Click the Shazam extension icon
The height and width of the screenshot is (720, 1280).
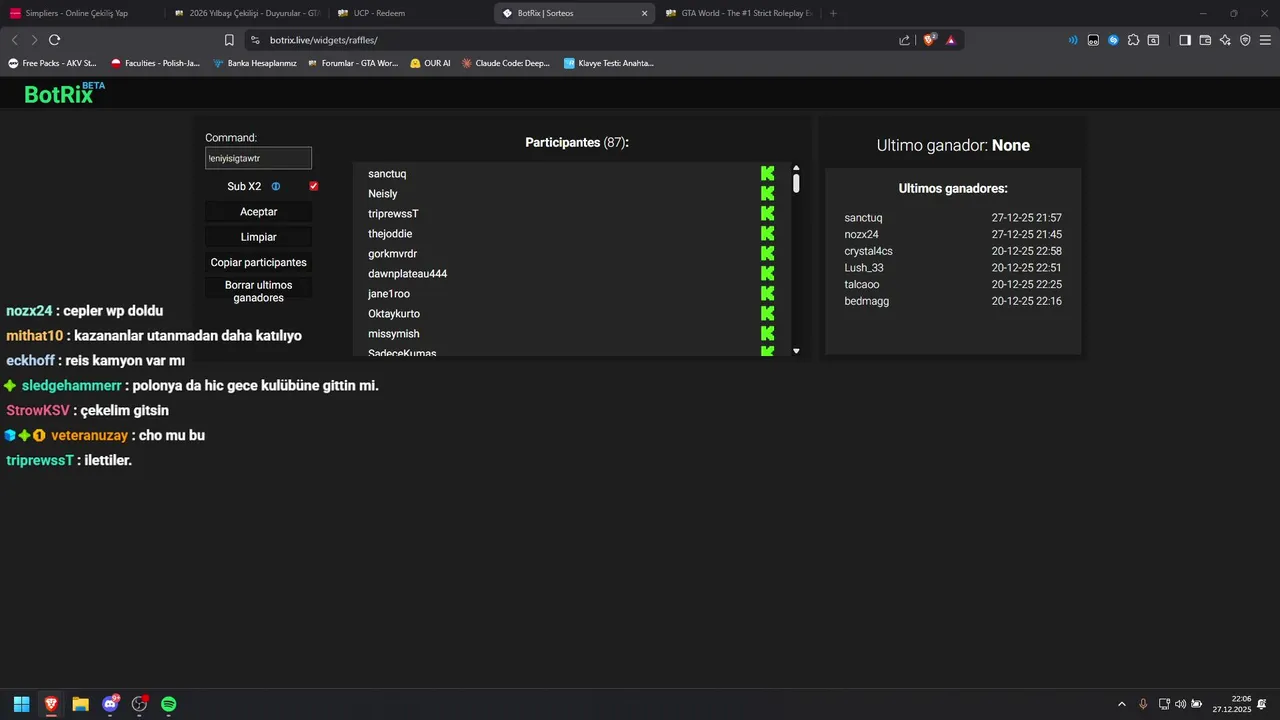(x=1113, y=40)
